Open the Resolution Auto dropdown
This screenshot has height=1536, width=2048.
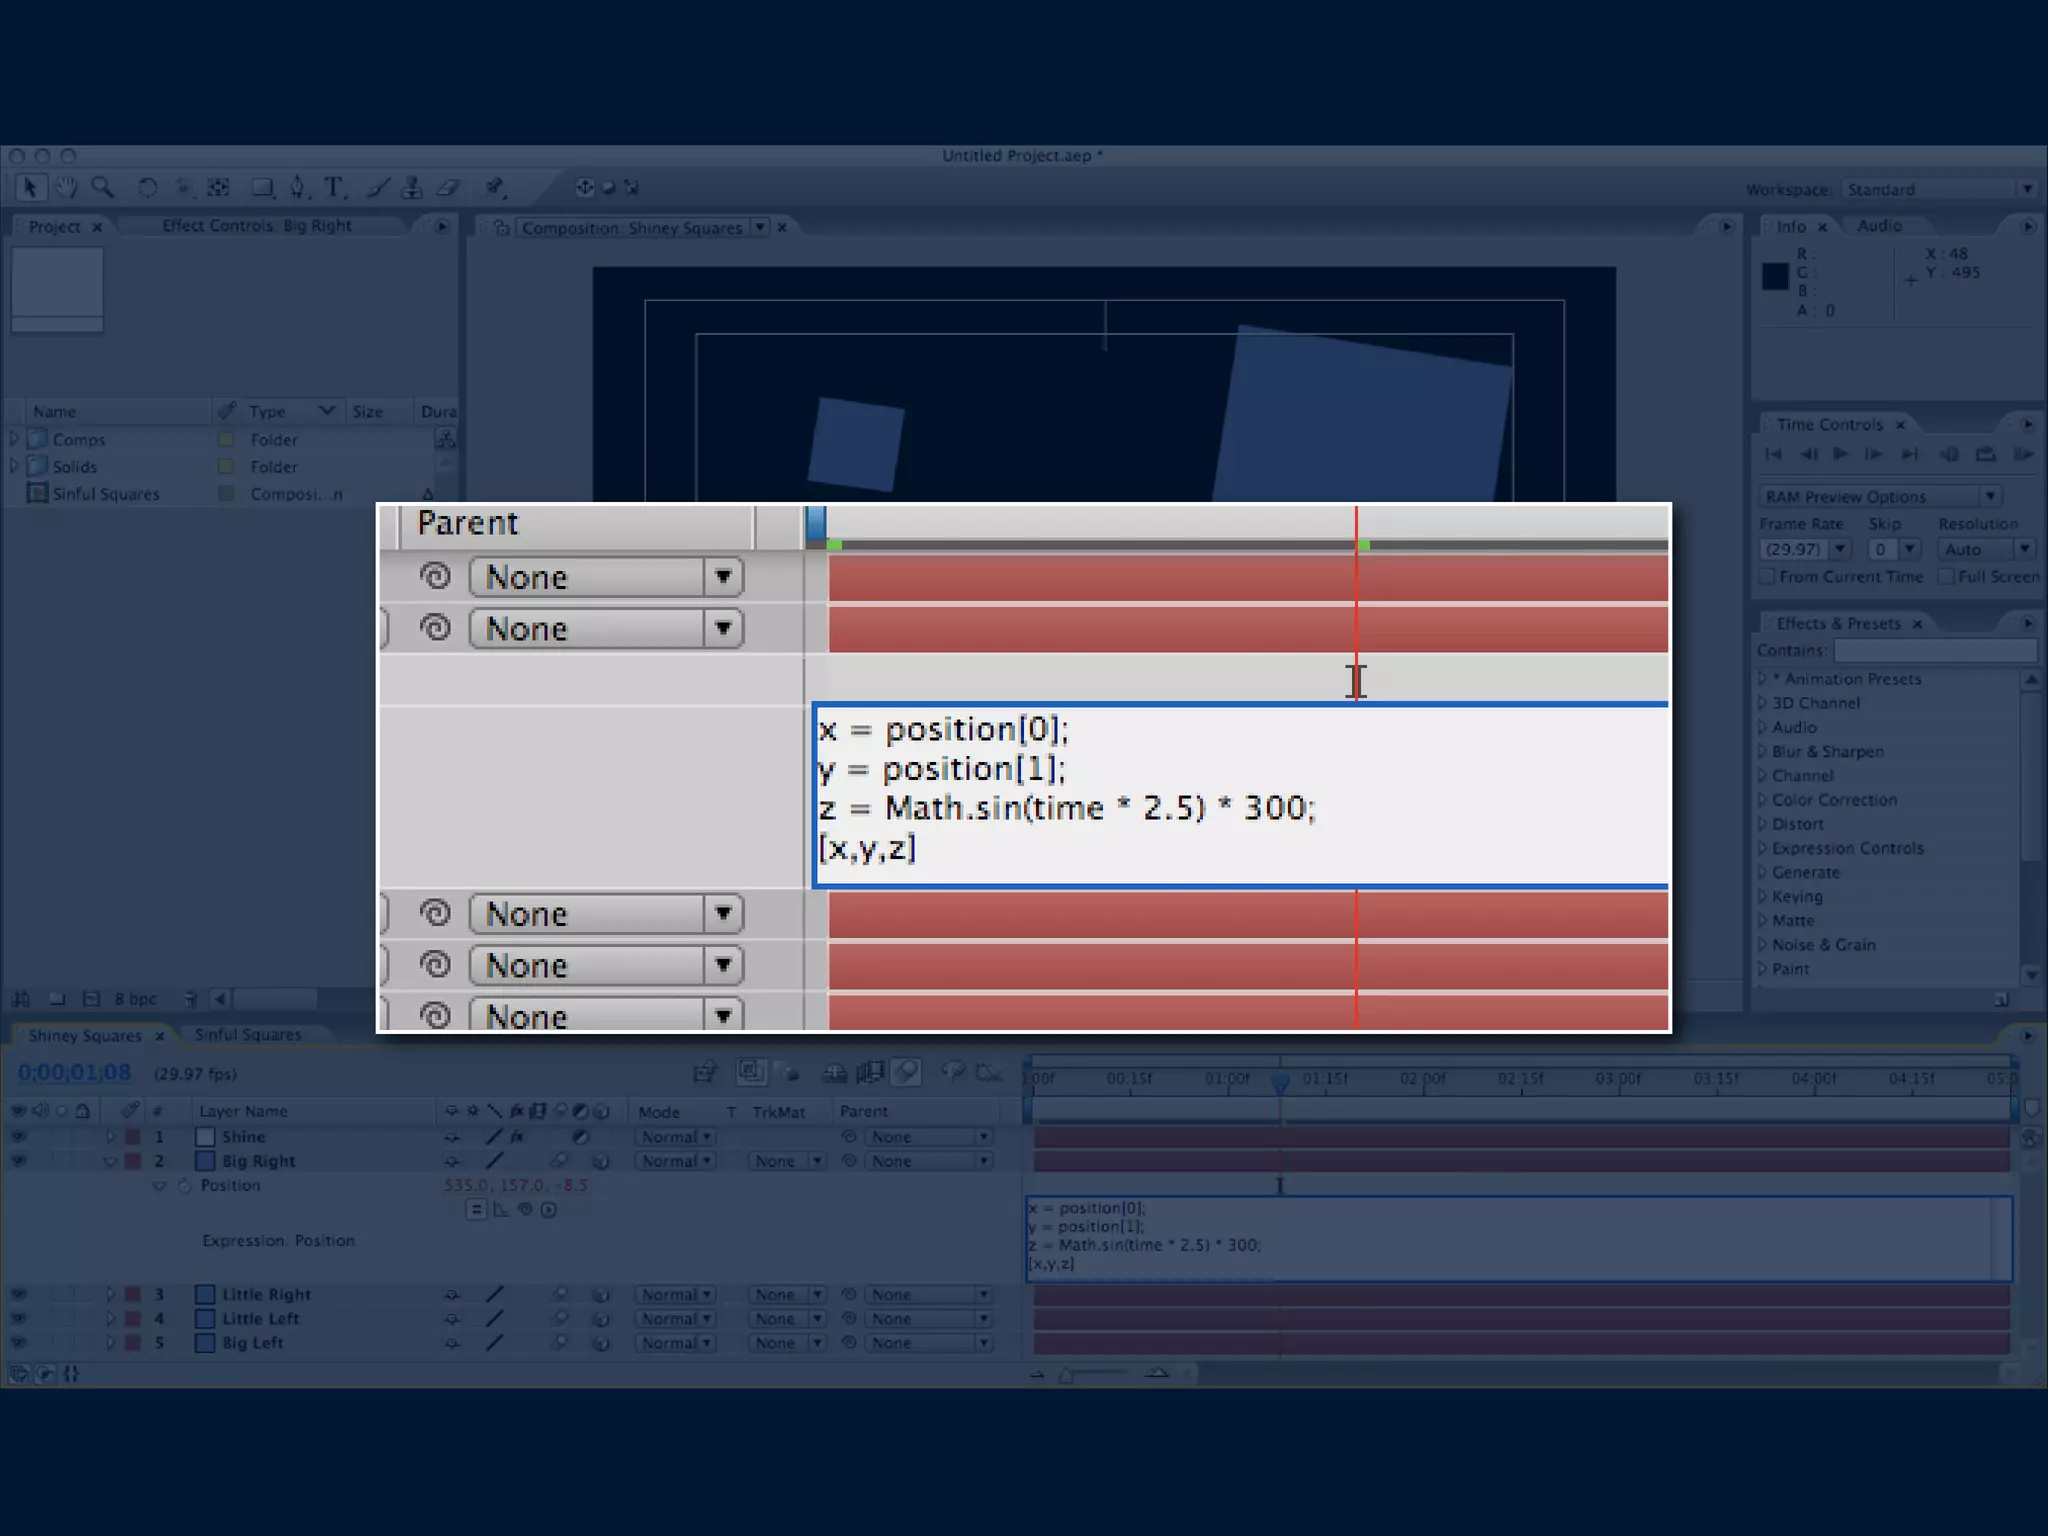tap(1985, 549)
